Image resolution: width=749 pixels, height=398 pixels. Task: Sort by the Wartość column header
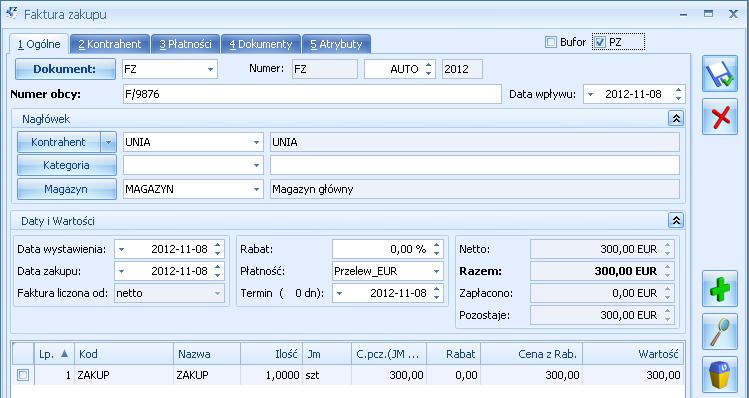633,354
